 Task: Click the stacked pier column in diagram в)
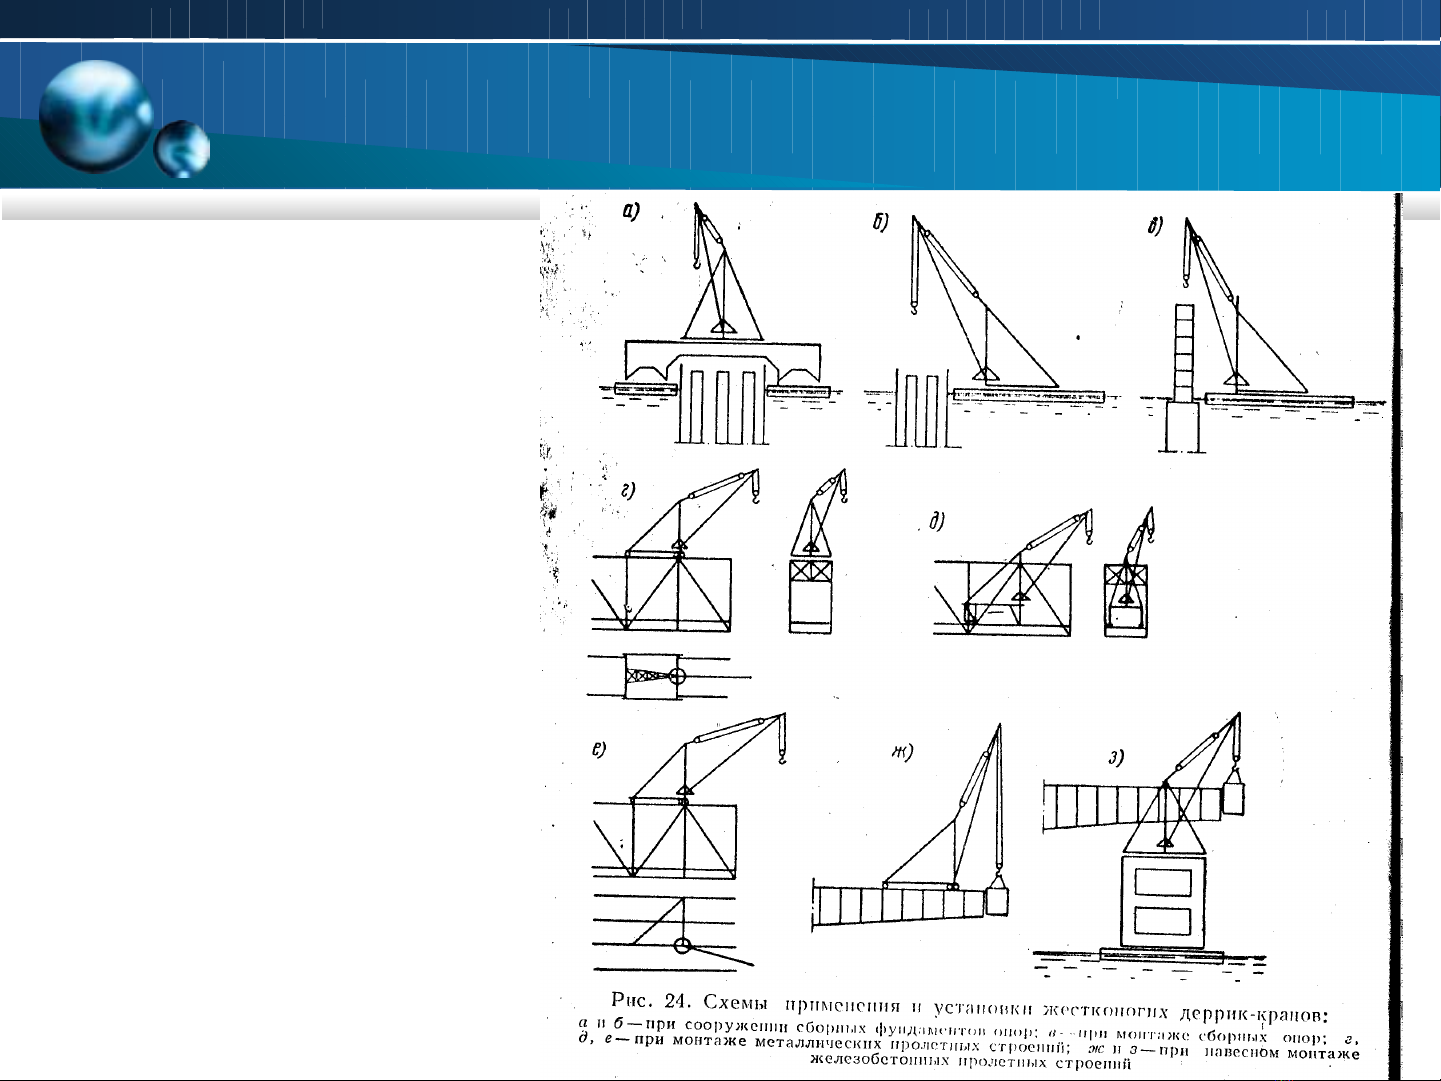(1185, 352)
